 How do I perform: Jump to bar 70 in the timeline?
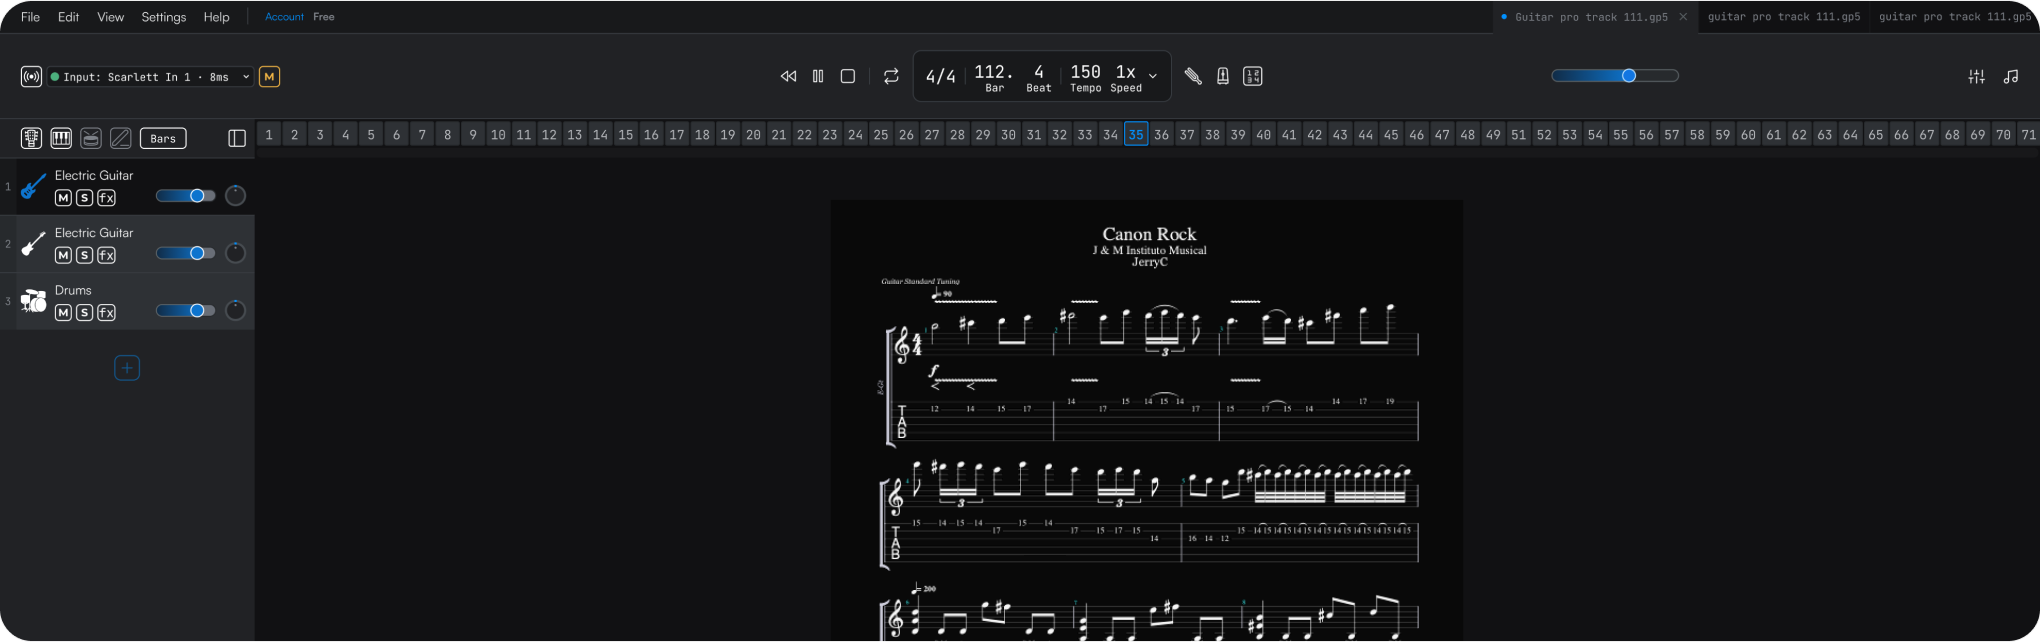2003,135
